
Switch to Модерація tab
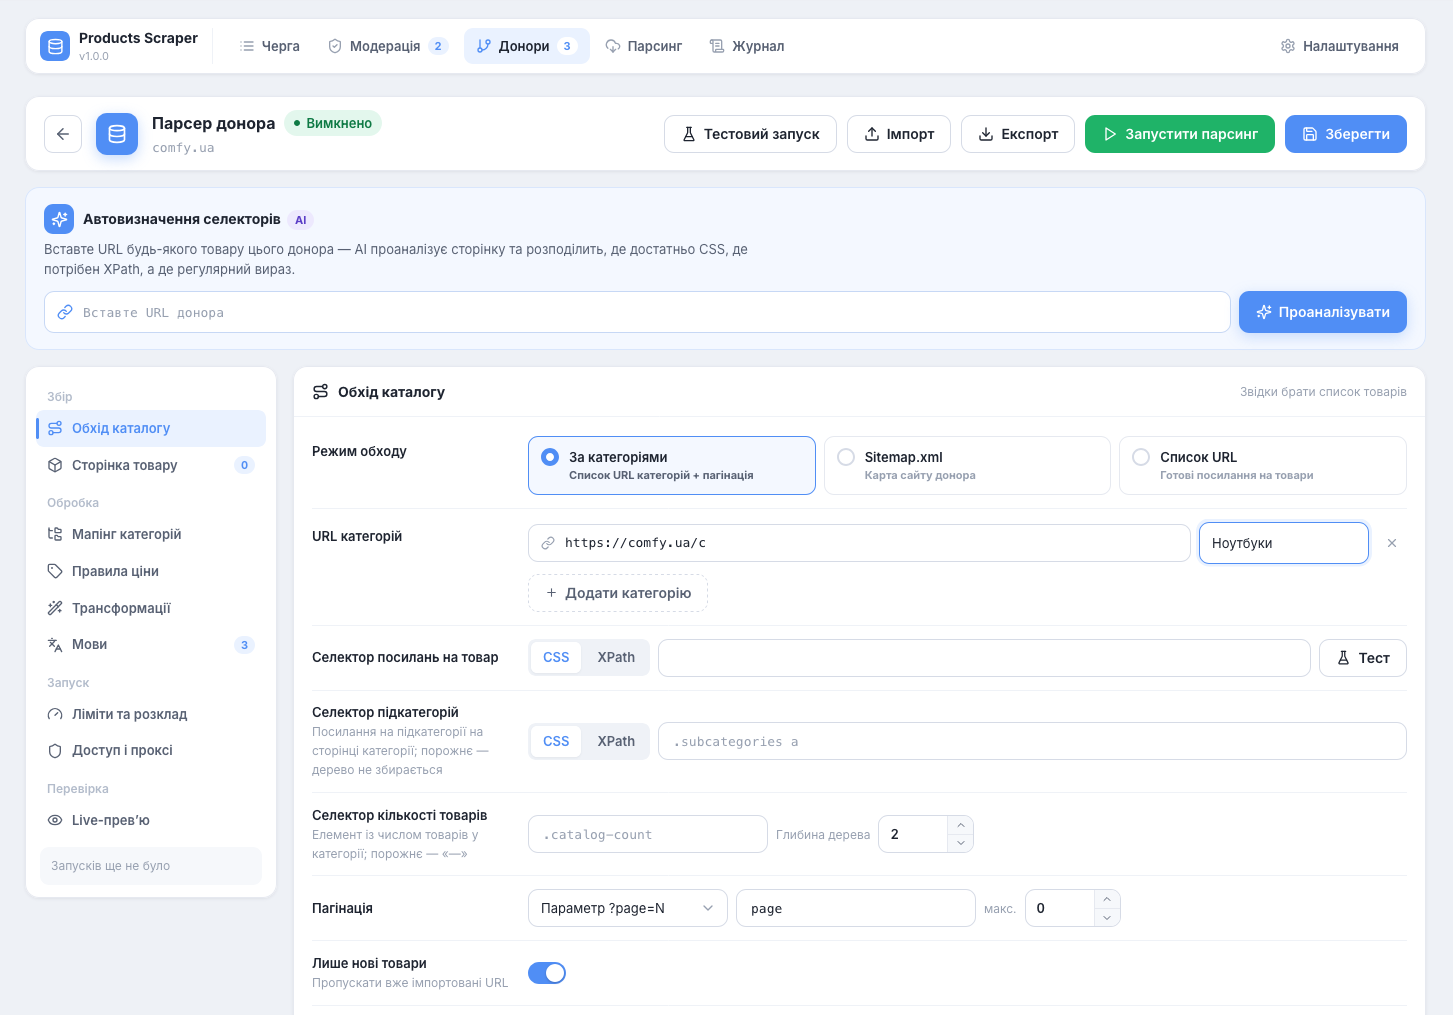click(388, 46)
